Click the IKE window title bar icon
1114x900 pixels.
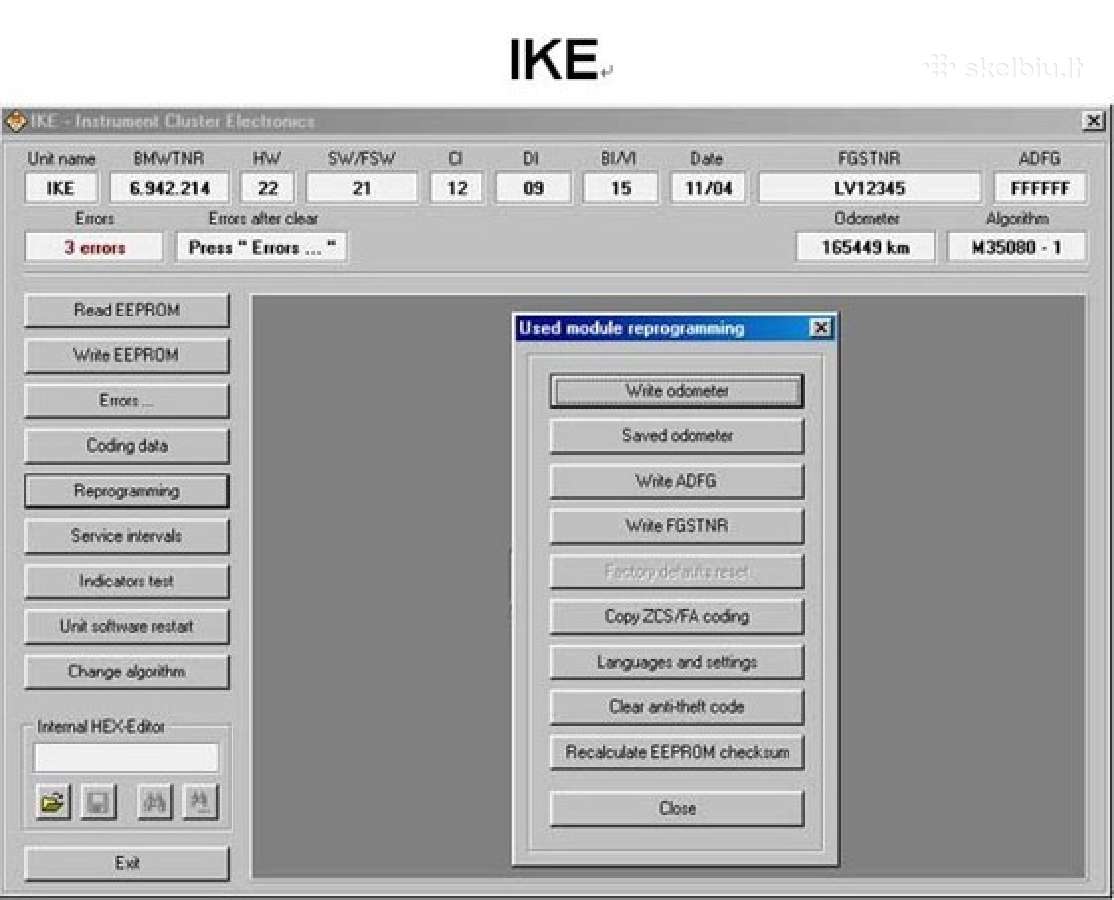click(16, 121)
